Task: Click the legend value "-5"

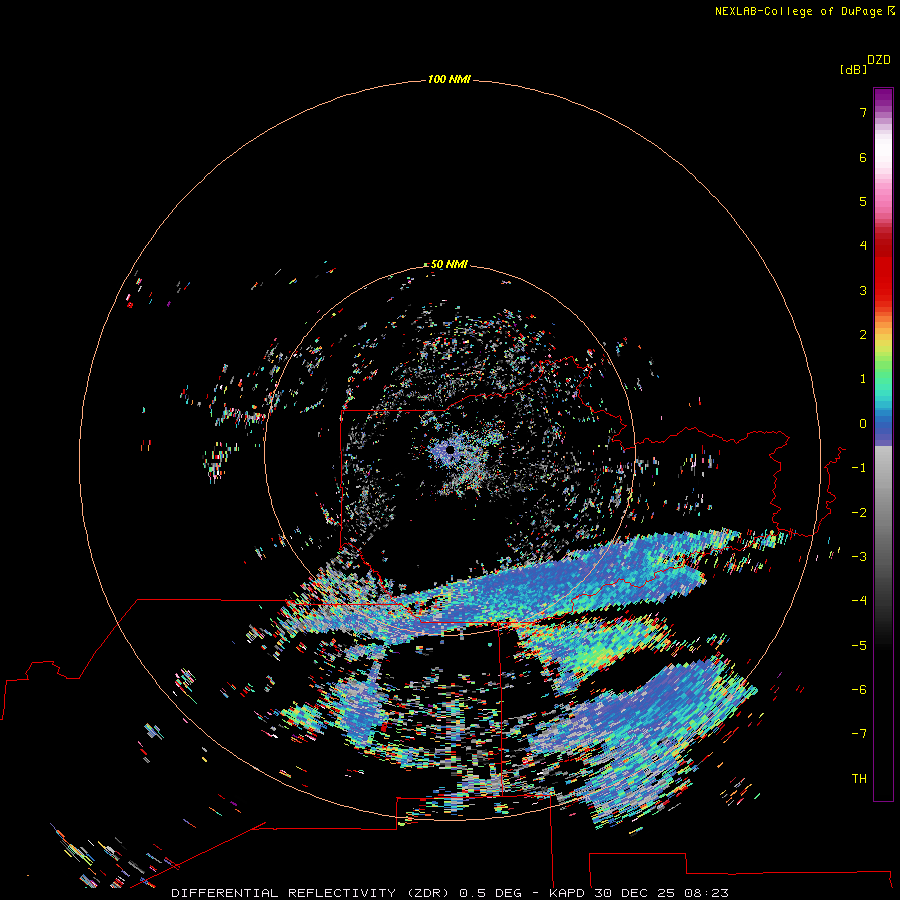Action: [859, 646]
